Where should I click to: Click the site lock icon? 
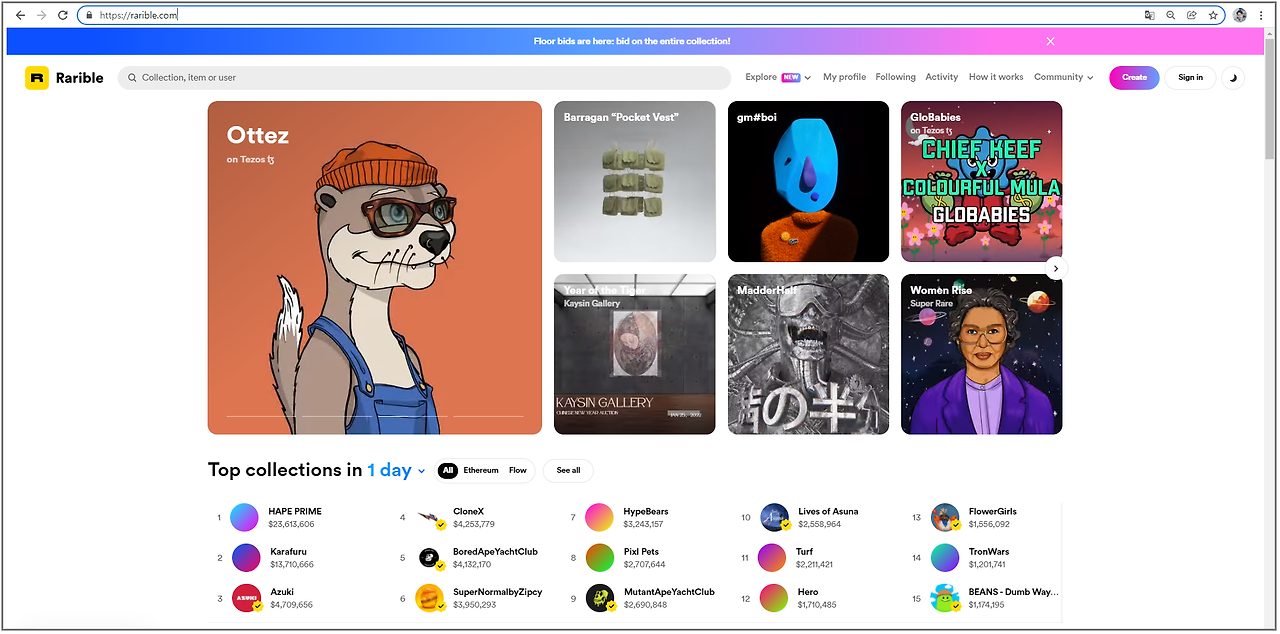coord(89,15)
